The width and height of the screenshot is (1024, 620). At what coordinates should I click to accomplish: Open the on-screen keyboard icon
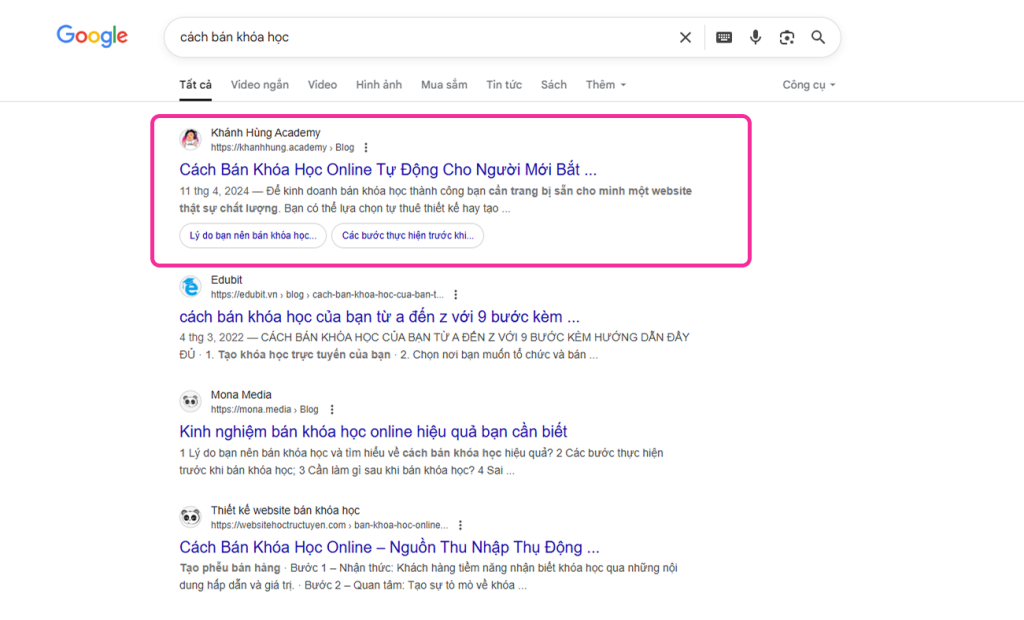pos(724,37)
